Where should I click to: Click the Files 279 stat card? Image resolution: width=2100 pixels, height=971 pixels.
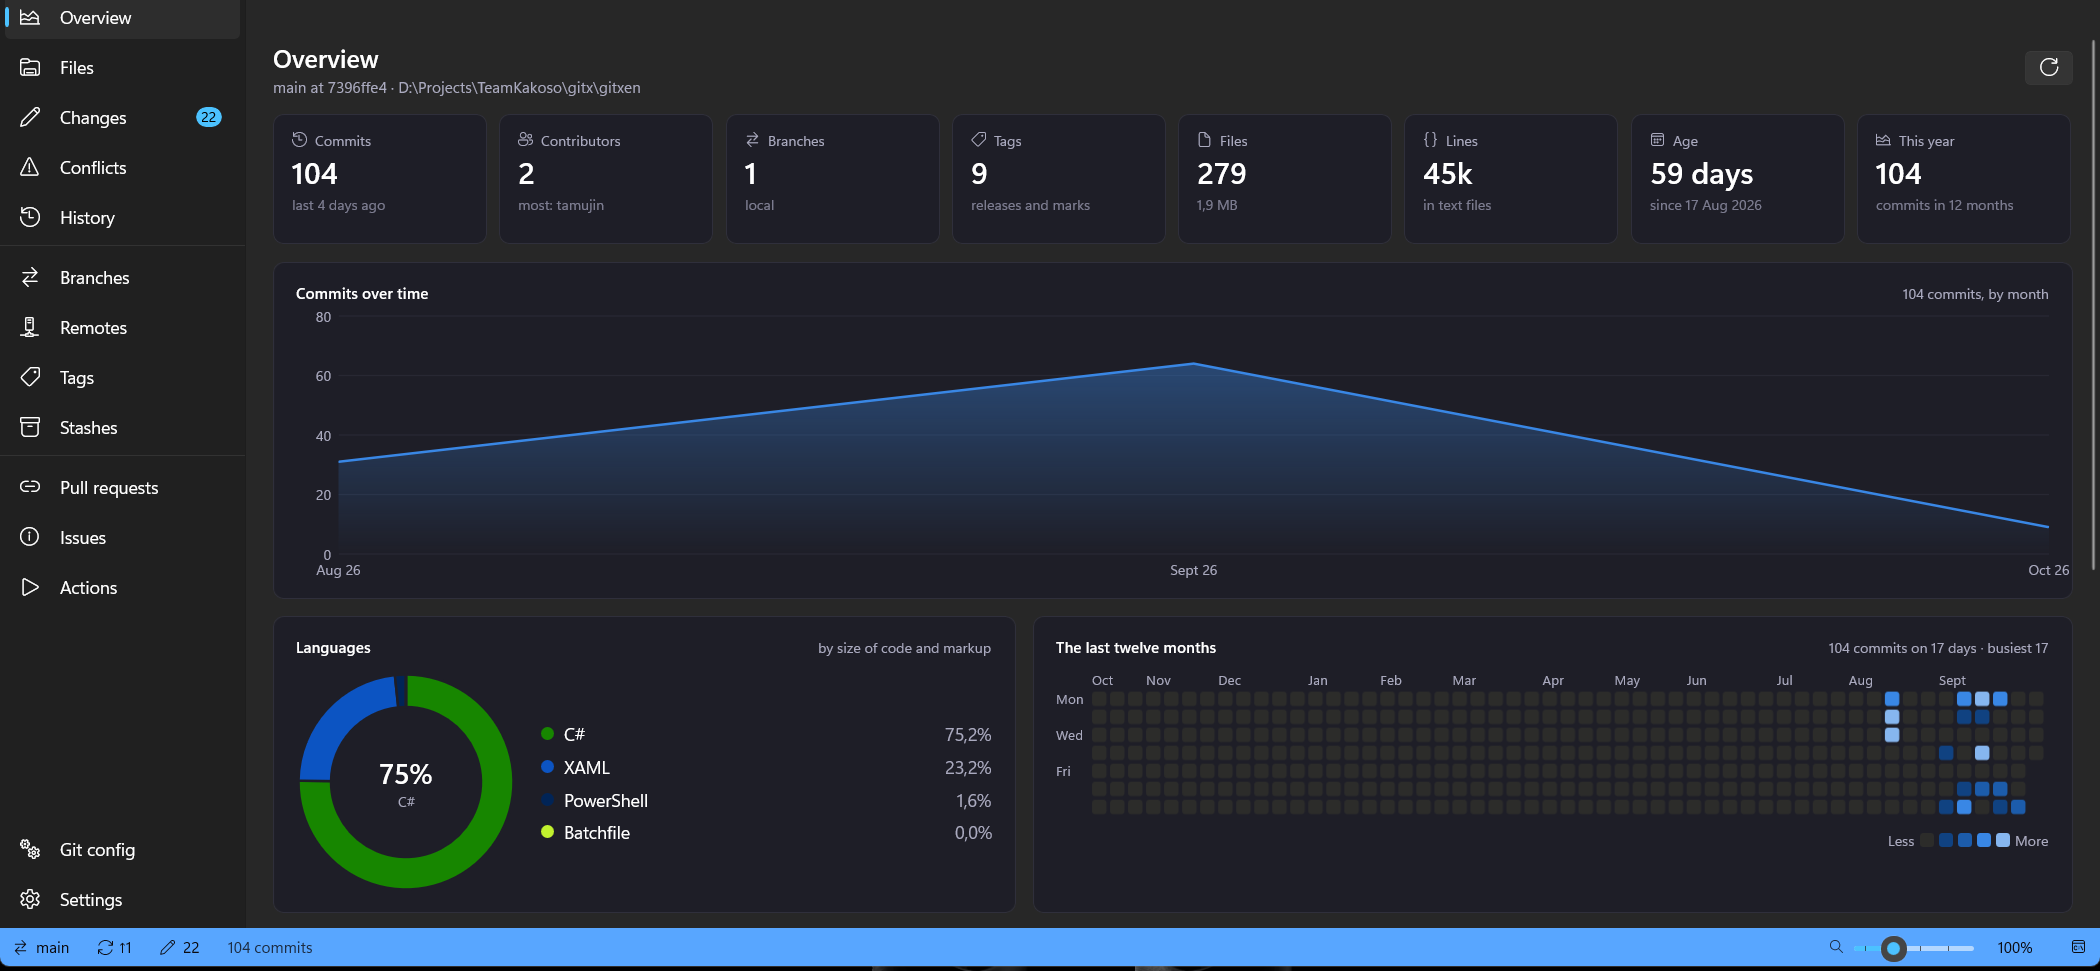(x=1285, y=179)
